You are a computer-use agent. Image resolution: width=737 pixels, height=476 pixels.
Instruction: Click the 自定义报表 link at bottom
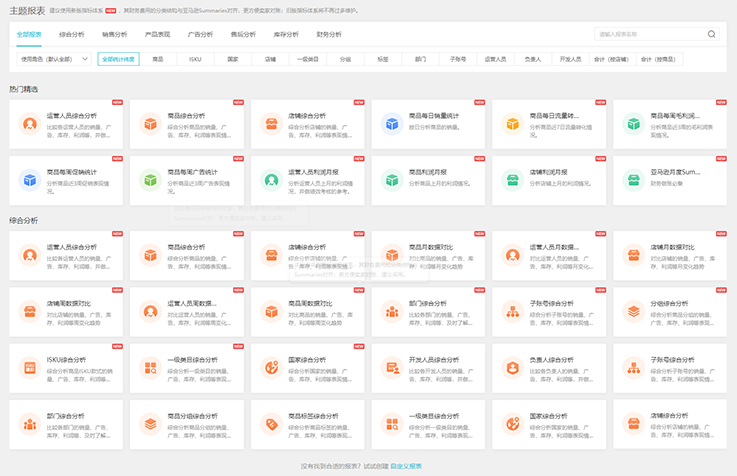[406, 466]
